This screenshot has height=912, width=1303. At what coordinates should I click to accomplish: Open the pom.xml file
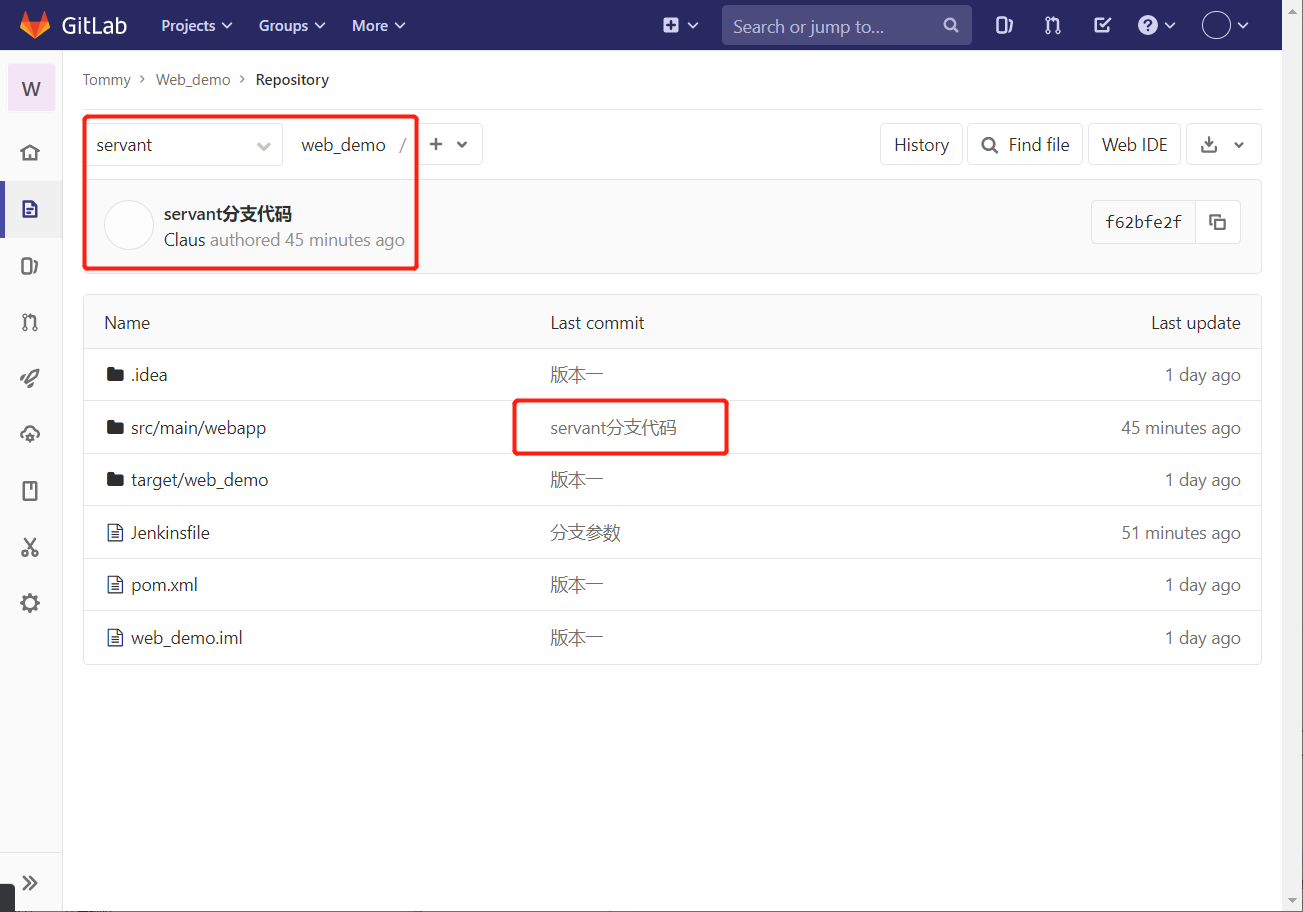coord(164,585)
